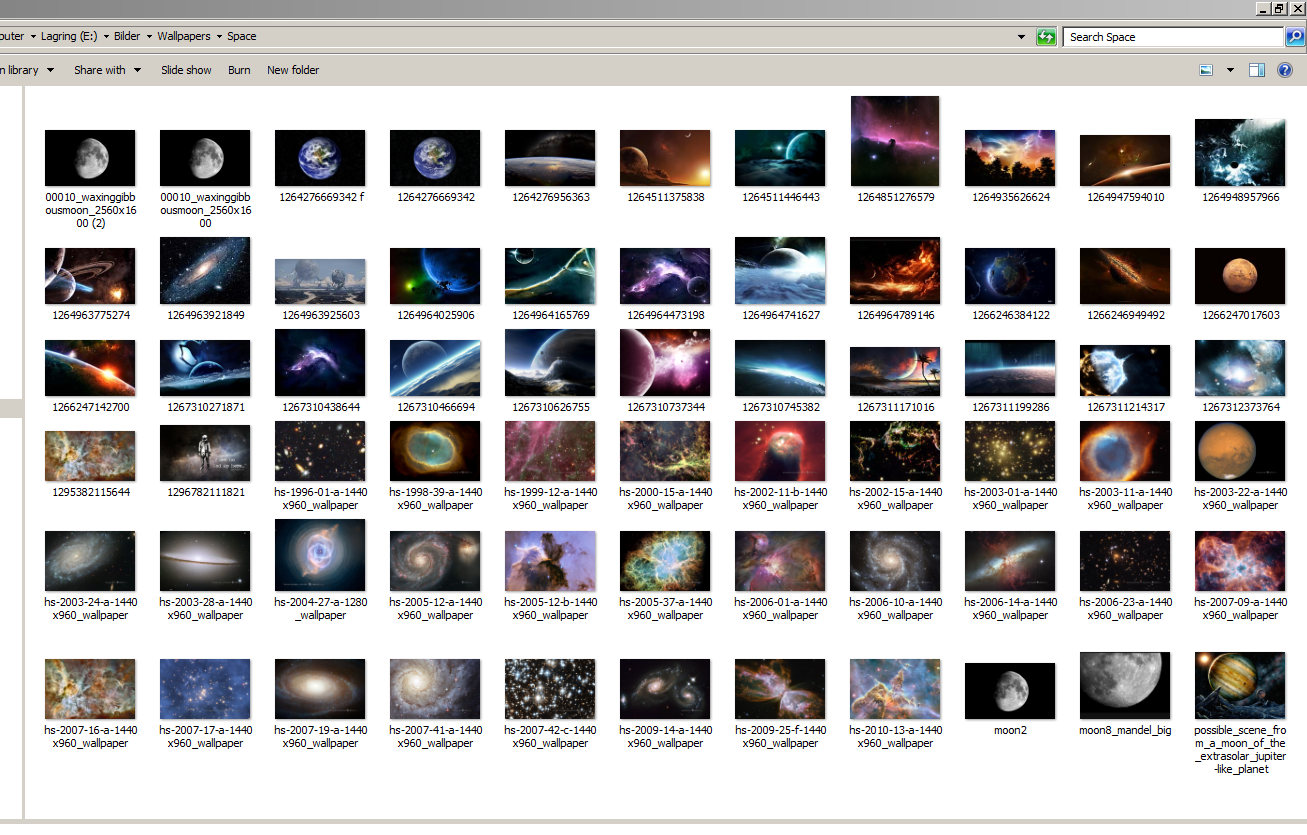Click the 1295382115644 file name
Screen dimensions: 1307x835
point(91,492)
